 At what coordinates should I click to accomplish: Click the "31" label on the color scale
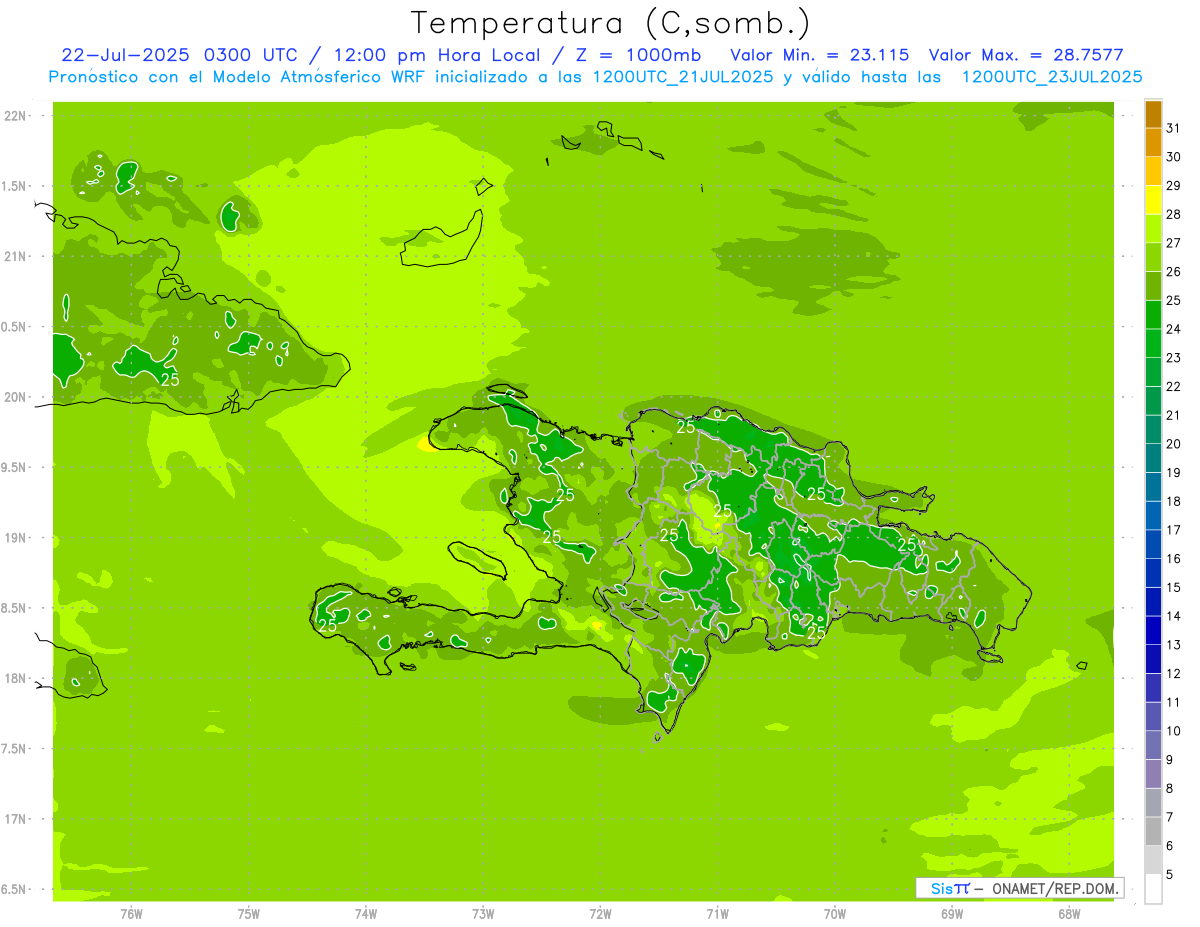click(x=1174, y=128)
